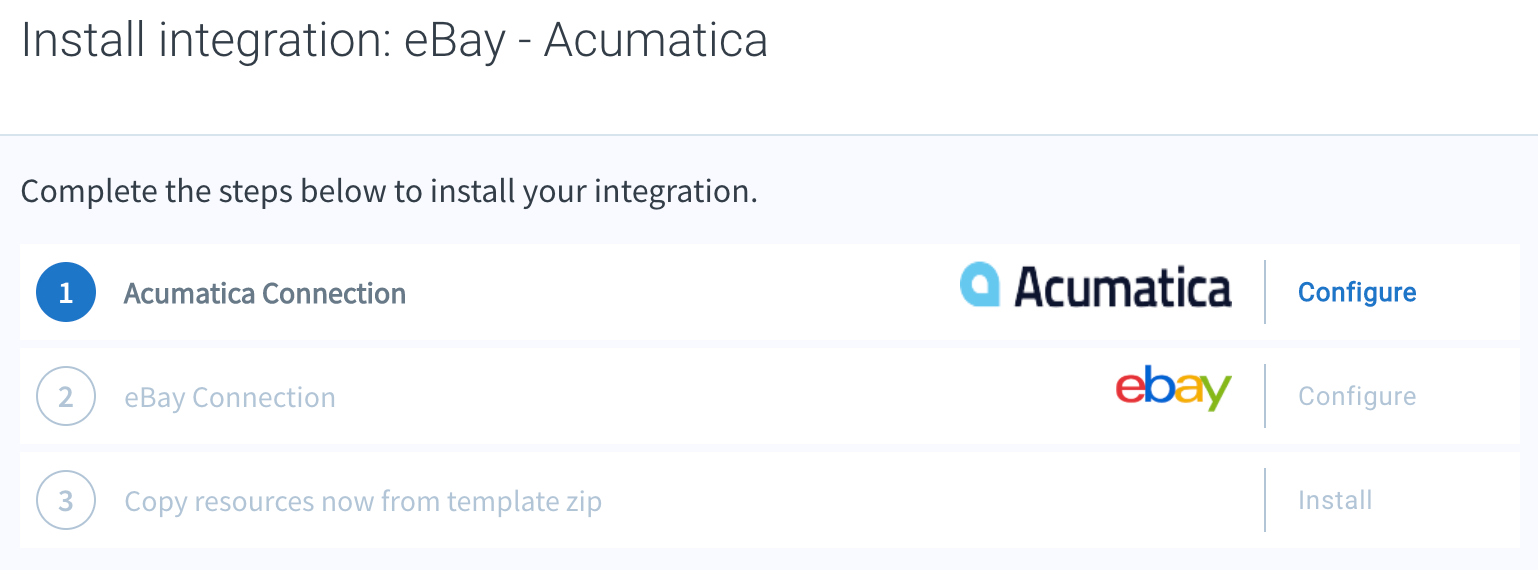Select the eBay Connection step label
Viewport: 1538px width, 570px height.
pyautogui.click(x=230, y=397)
